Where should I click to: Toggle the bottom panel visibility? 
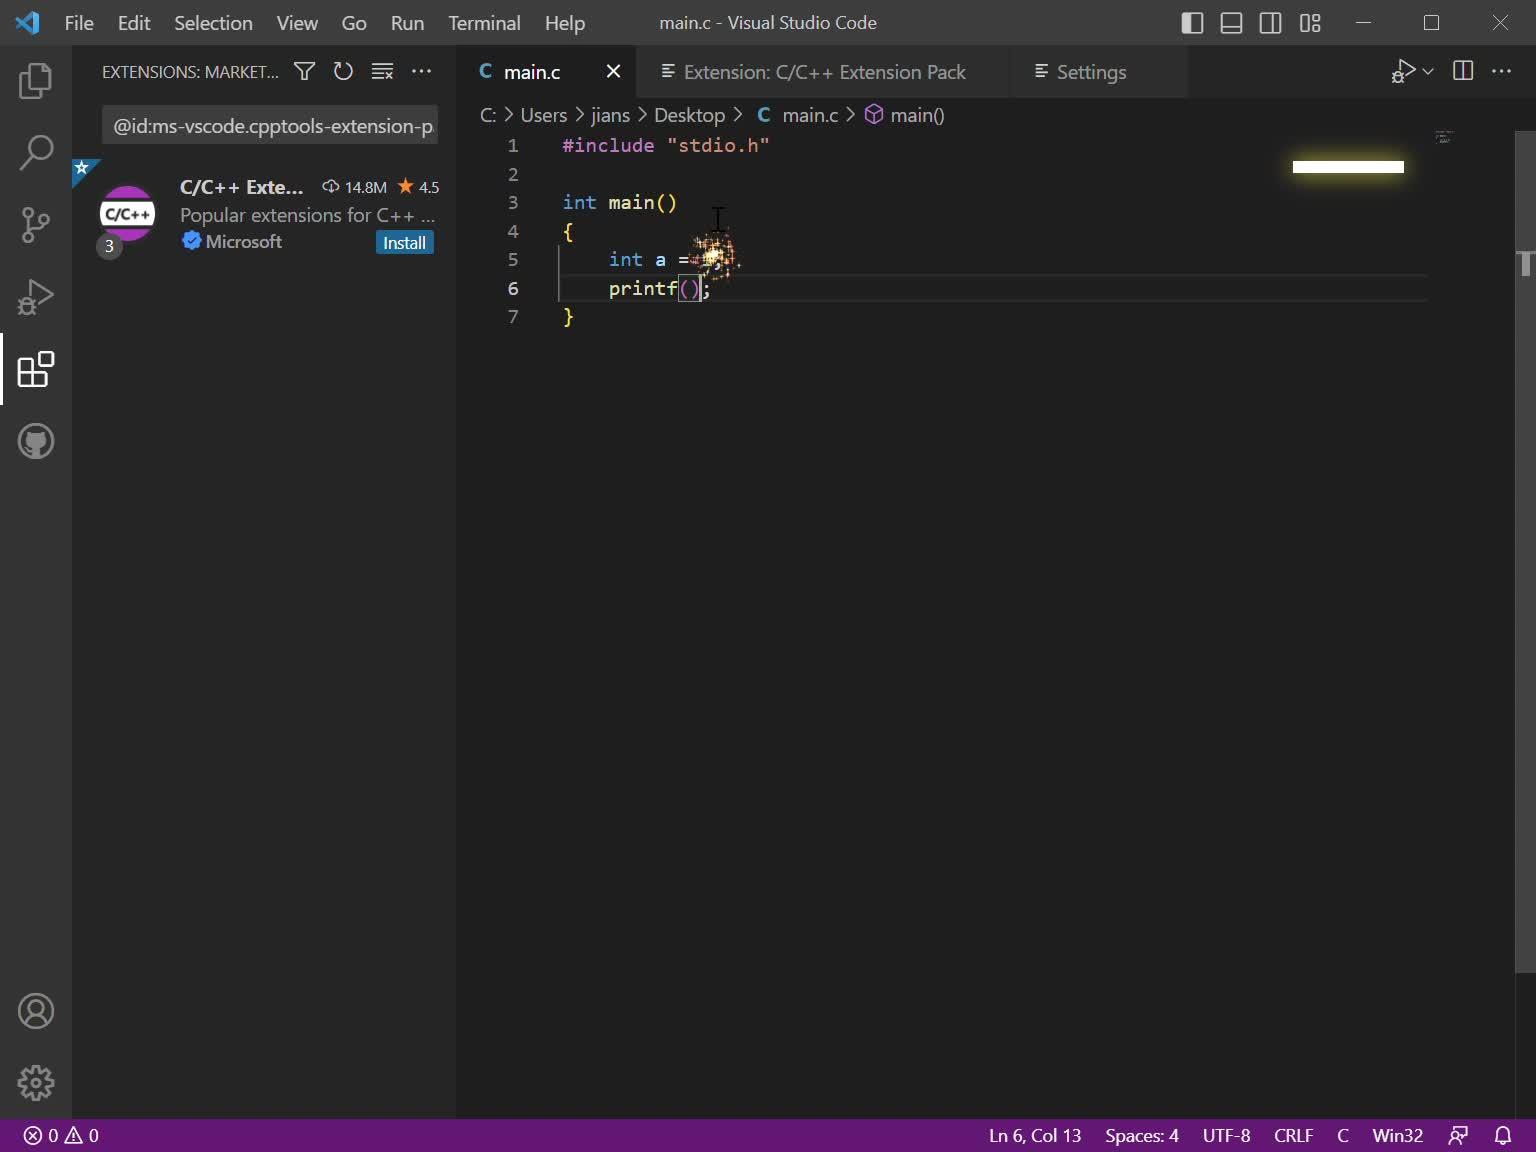click(1231, 22)
